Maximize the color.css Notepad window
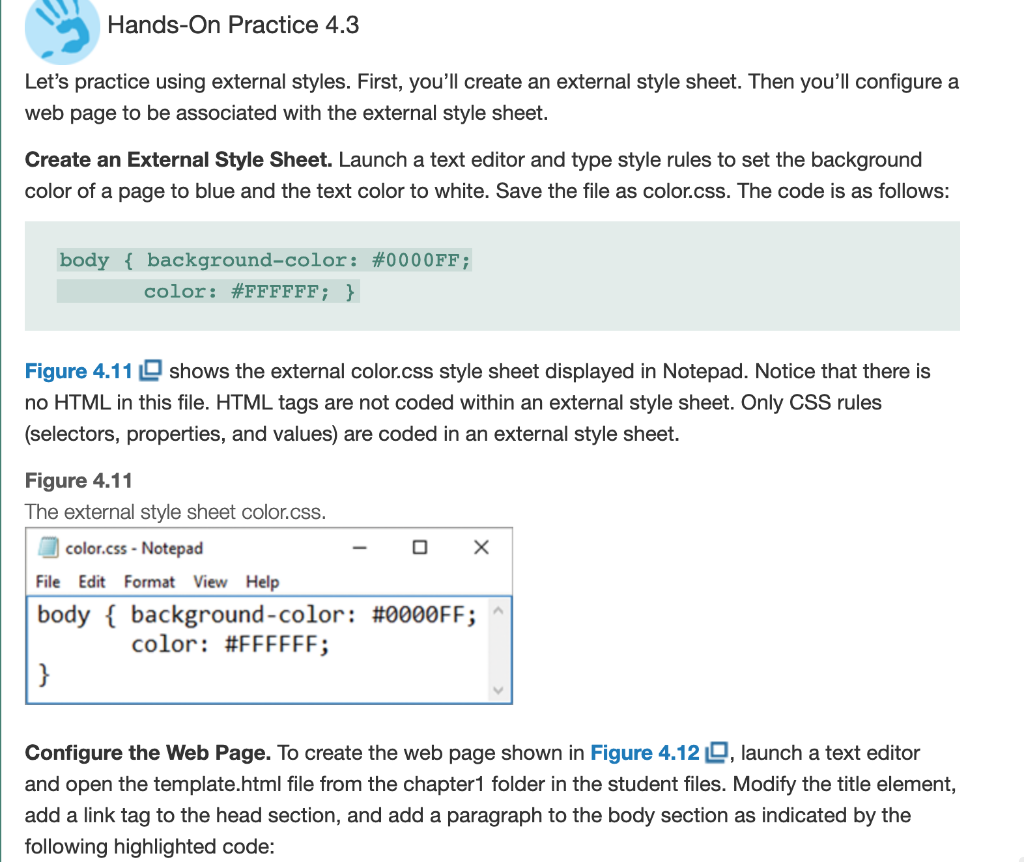The image size is (1024, 862). click(x=420, y=548)
